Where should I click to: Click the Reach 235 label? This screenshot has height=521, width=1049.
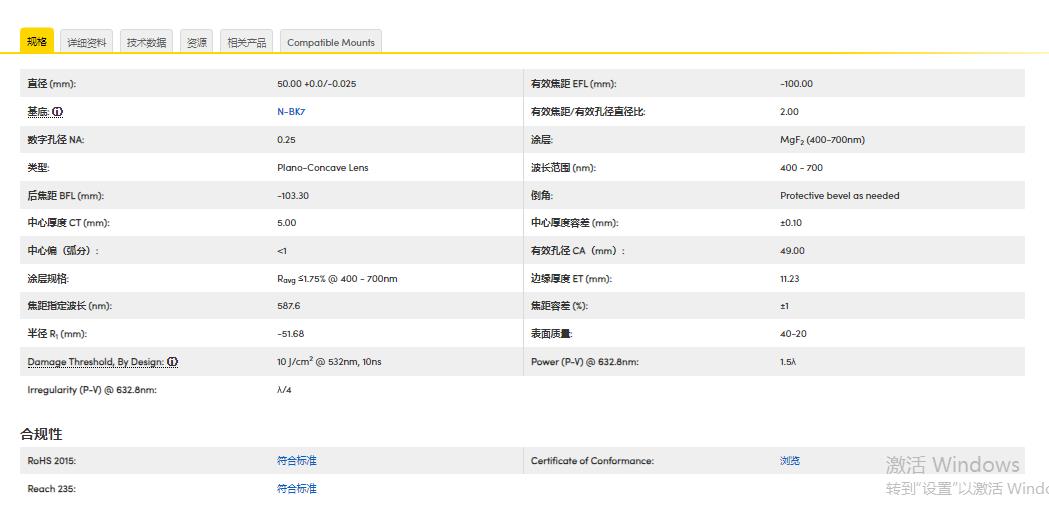coord(52,489)
